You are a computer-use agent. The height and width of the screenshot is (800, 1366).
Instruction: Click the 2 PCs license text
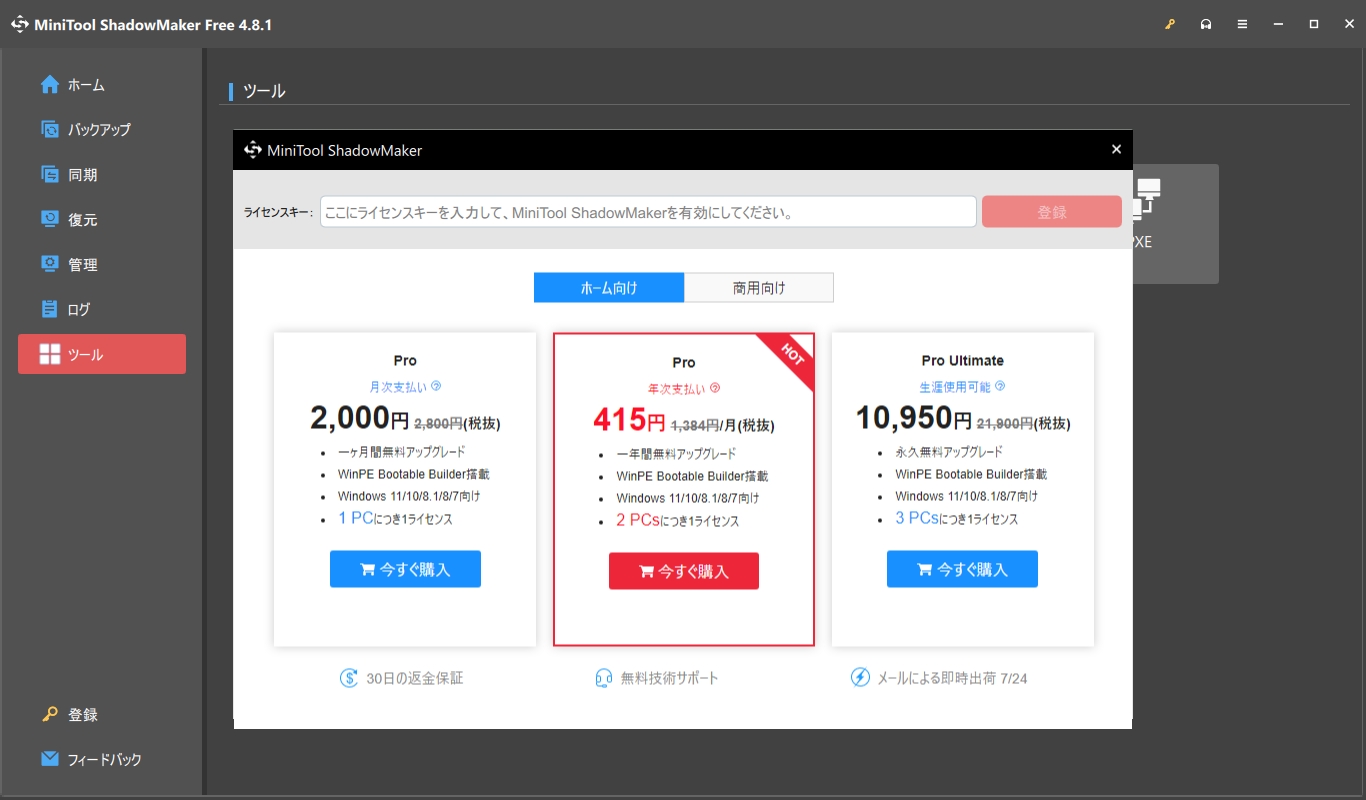click(678, 520)
